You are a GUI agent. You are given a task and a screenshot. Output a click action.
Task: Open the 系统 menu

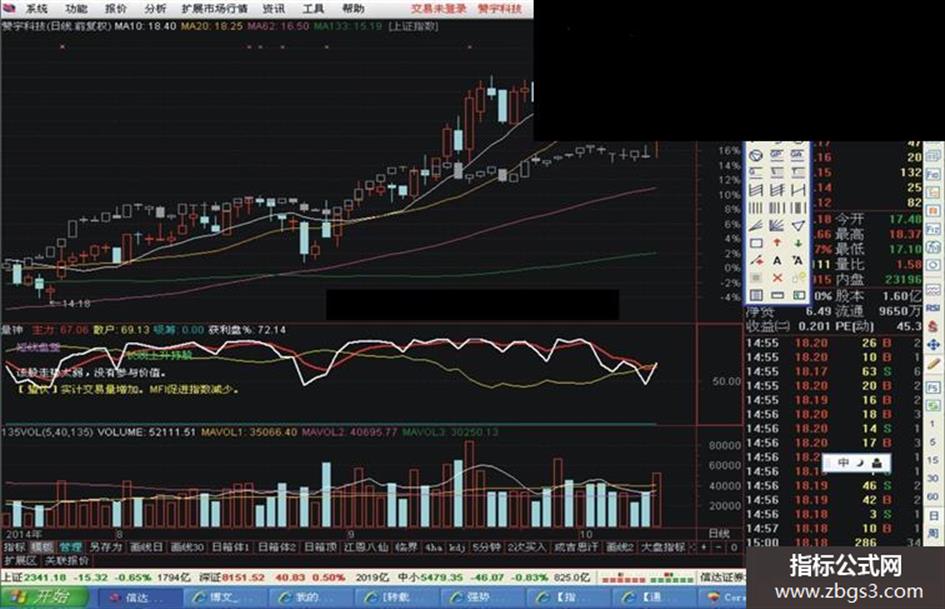tap(36, 8)
